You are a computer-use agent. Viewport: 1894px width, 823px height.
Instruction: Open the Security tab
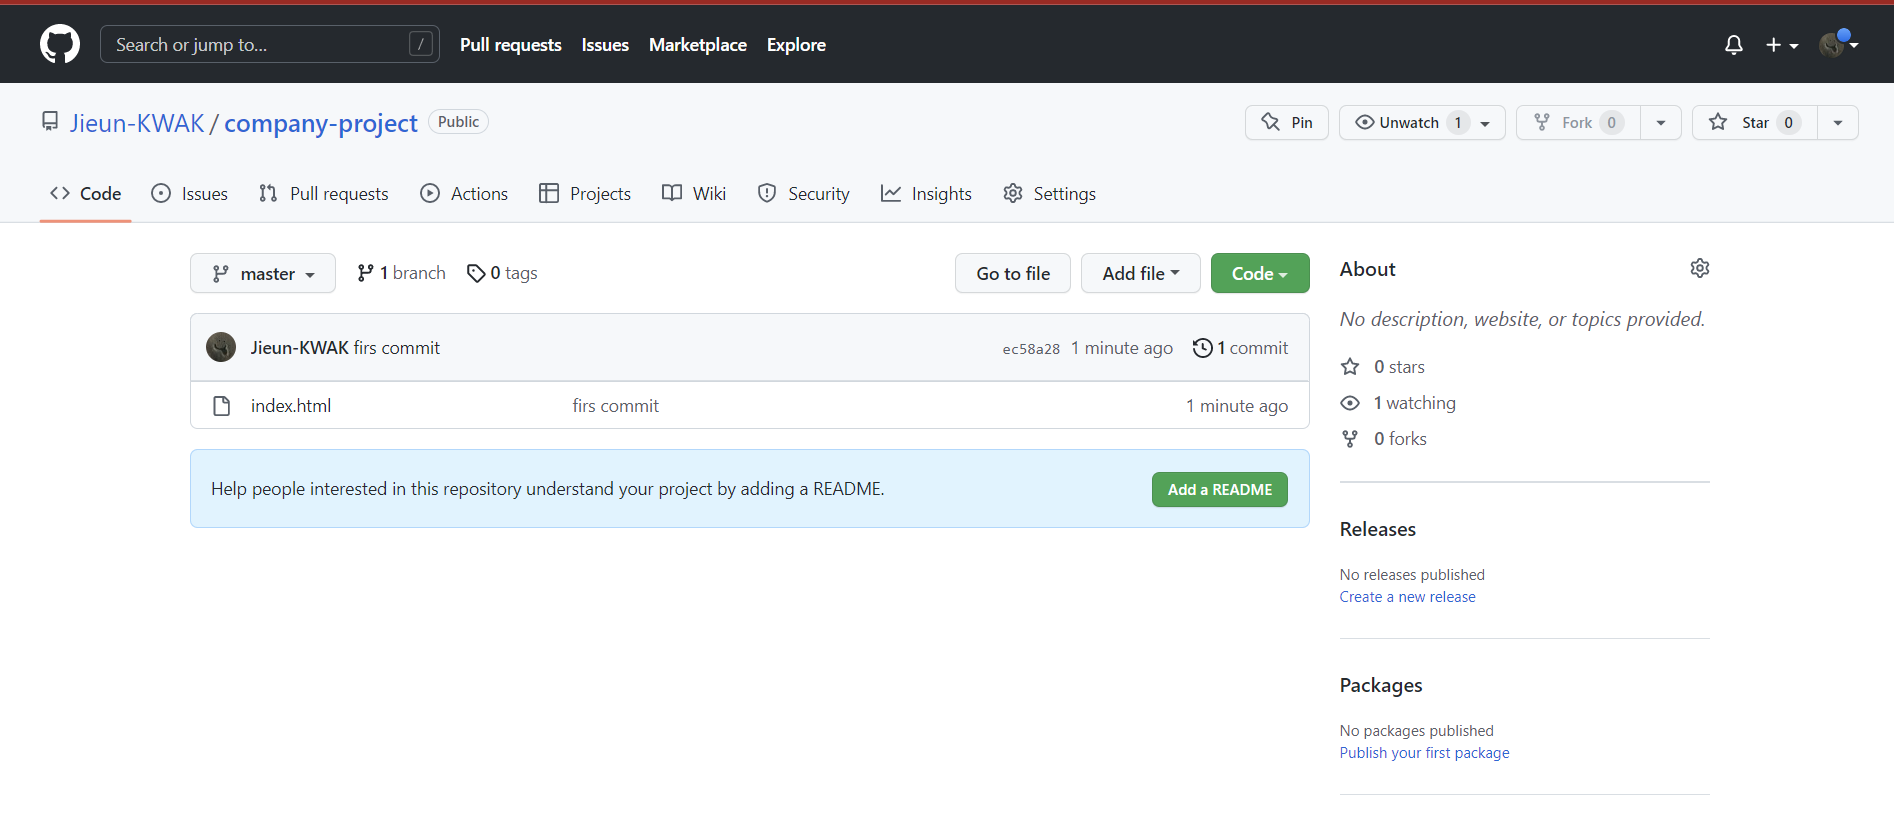804,194
